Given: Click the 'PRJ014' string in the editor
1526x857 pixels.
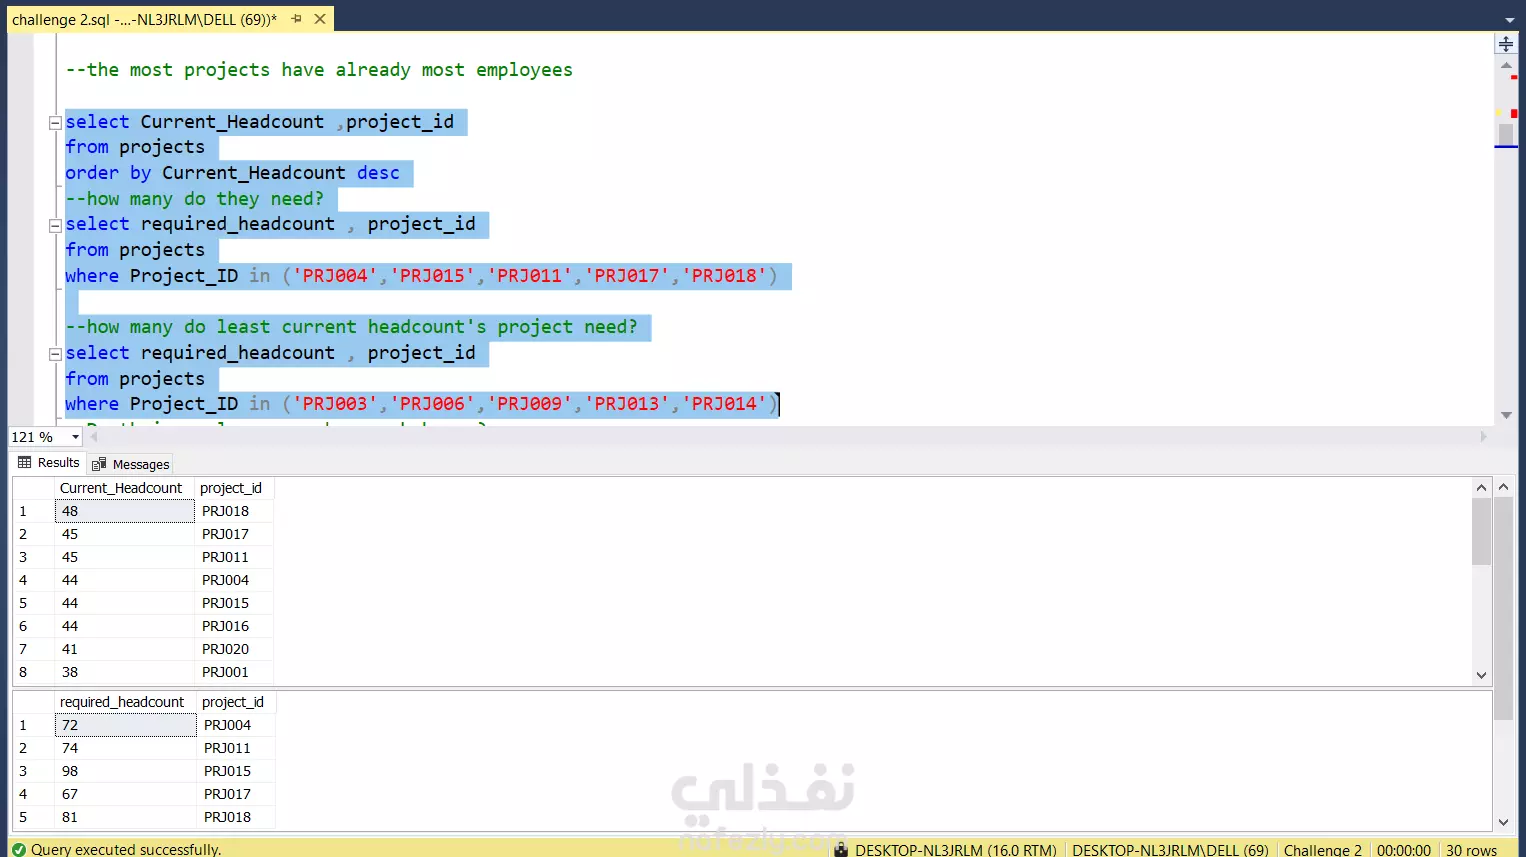Looking at the screenshot, I should (x=724, y=404).
